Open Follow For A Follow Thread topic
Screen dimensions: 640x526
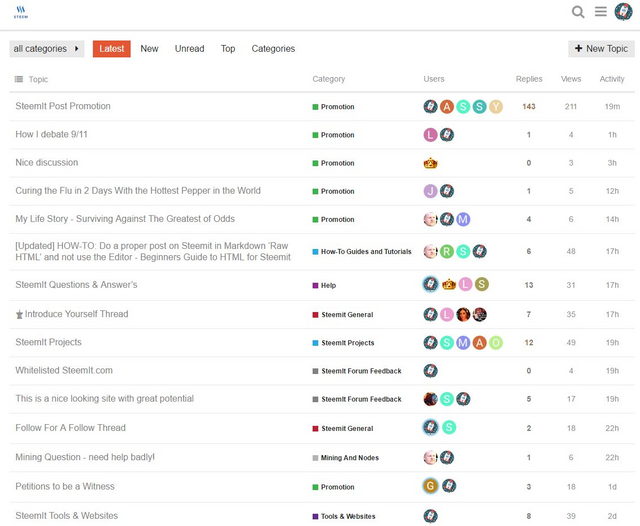pyautogui.click(x=71, y=428)
